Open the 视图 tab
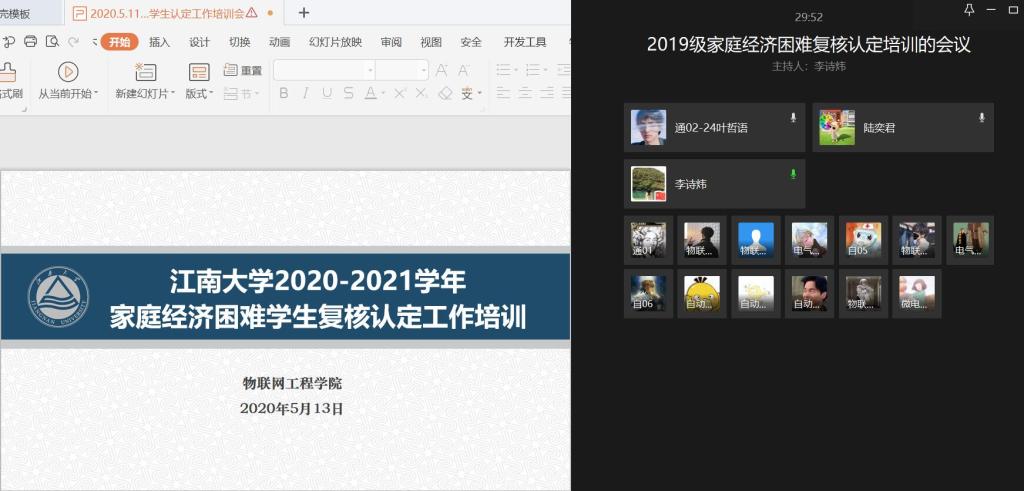Image resolution: width=1024 pixels, height=491 pixels. [x=431, y=42]
